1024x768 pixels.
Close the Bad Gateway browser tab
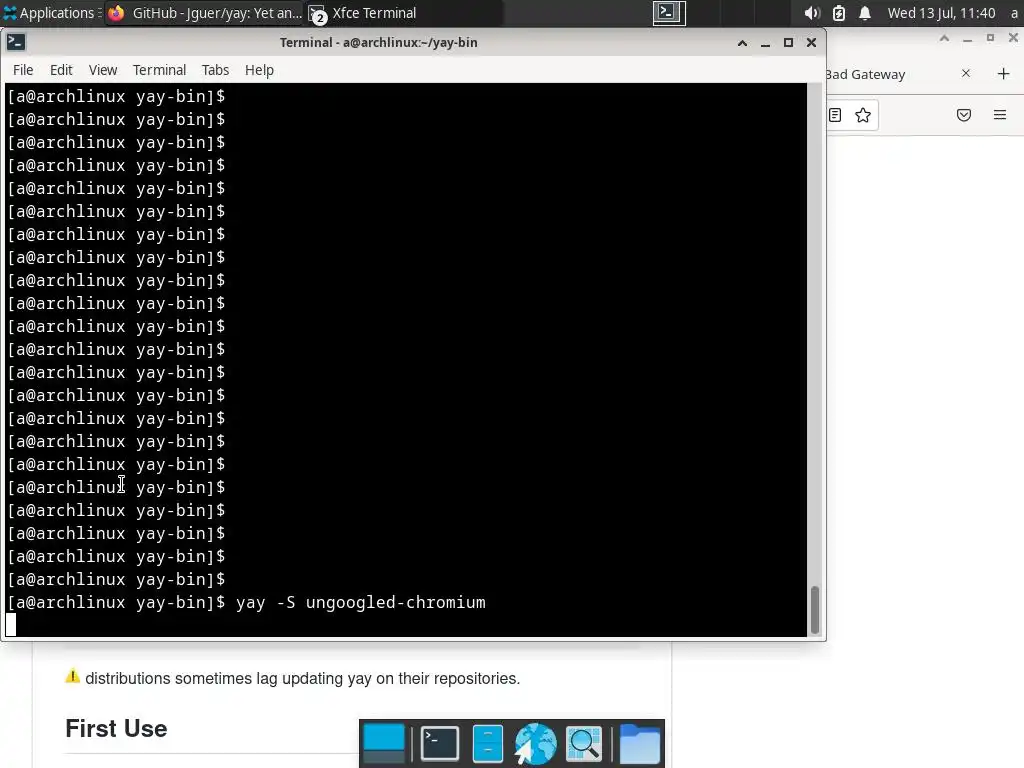click(966, 74)
